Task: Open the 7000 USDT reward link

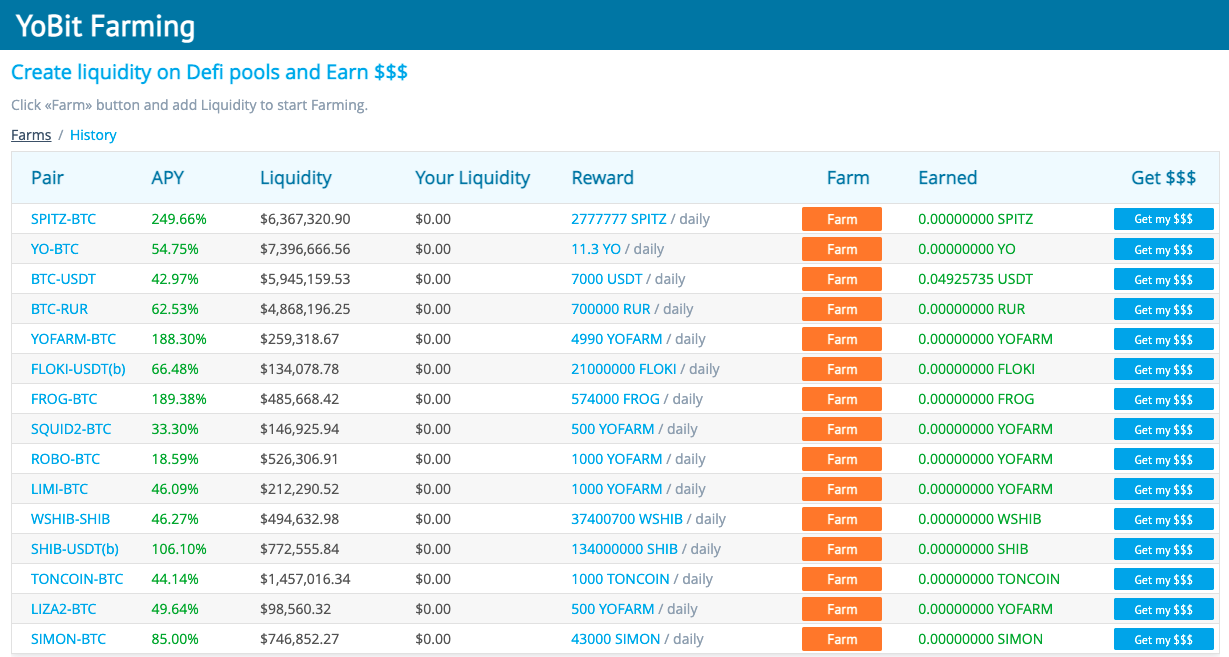Action: coord(606,279)
